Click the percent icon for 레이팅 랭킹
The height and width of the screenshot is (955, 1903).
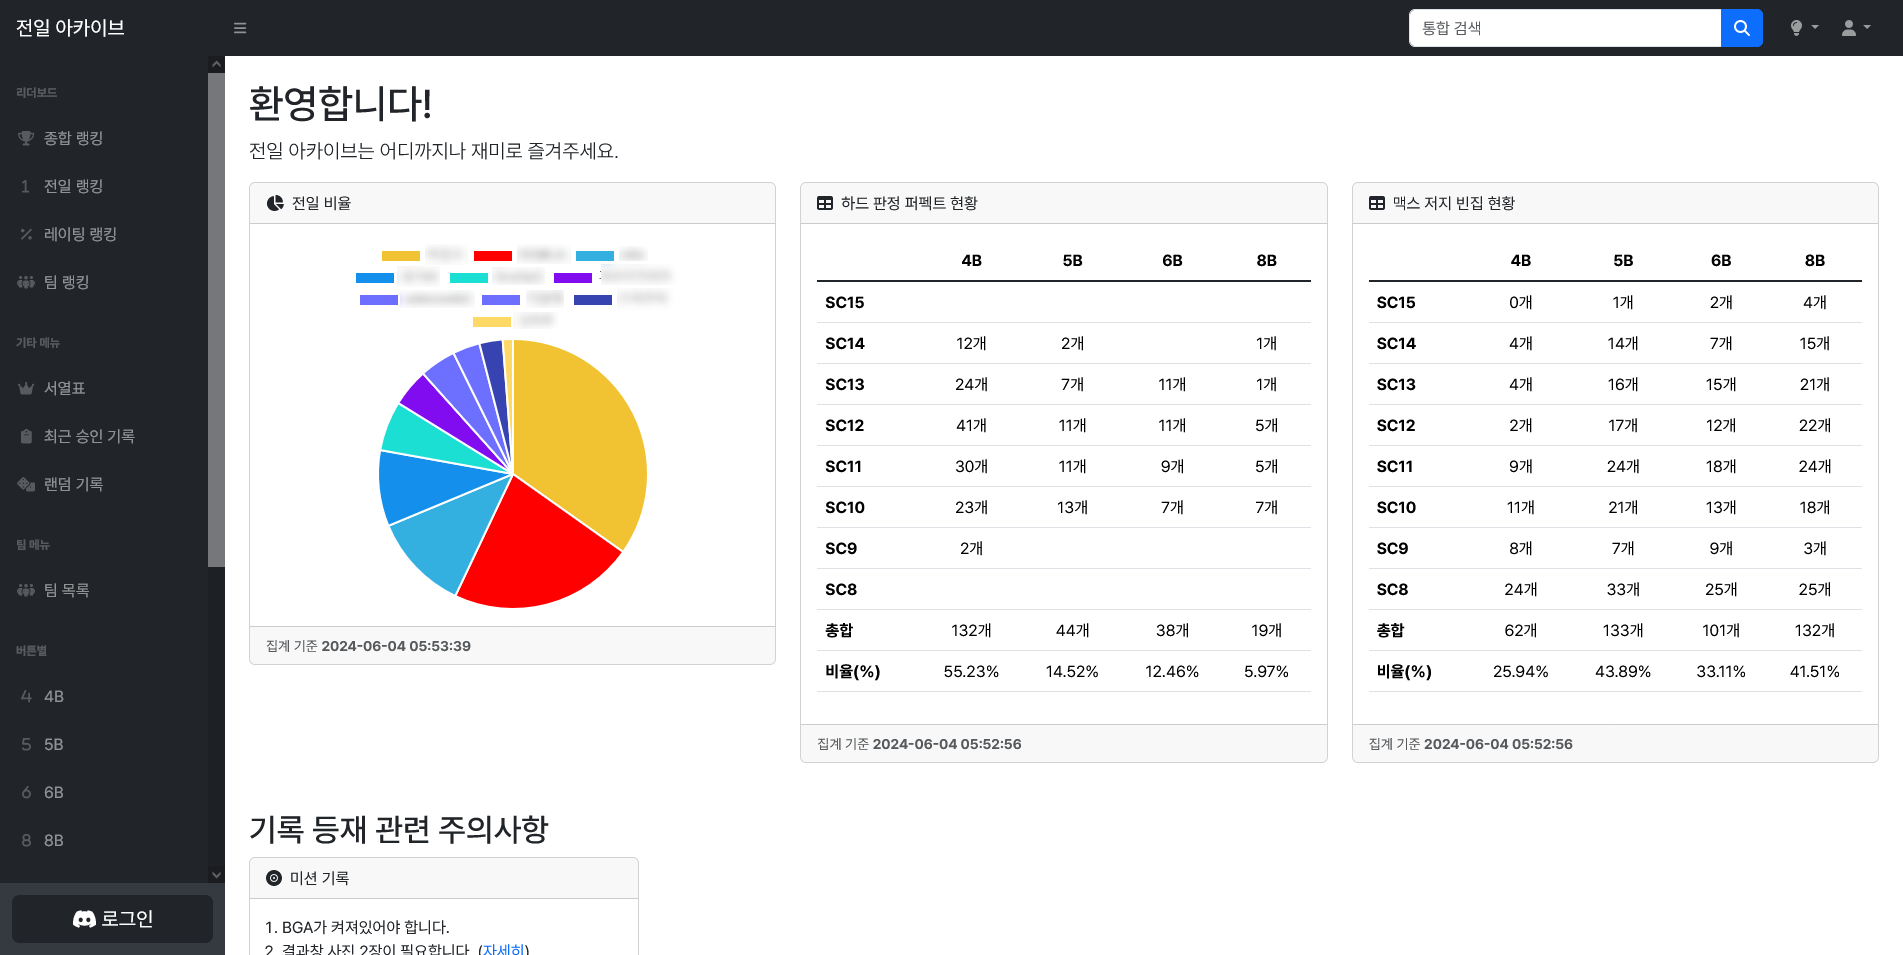[x=26, y=234]
